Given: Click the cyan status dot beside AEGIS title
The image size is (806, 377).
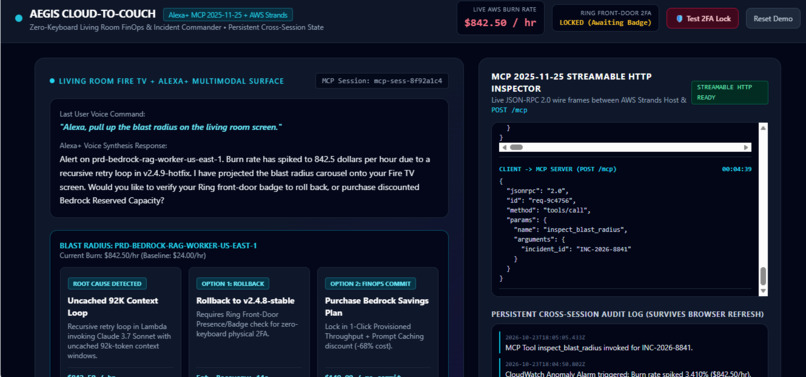Looking at the screenshot, I should [19, 18].
